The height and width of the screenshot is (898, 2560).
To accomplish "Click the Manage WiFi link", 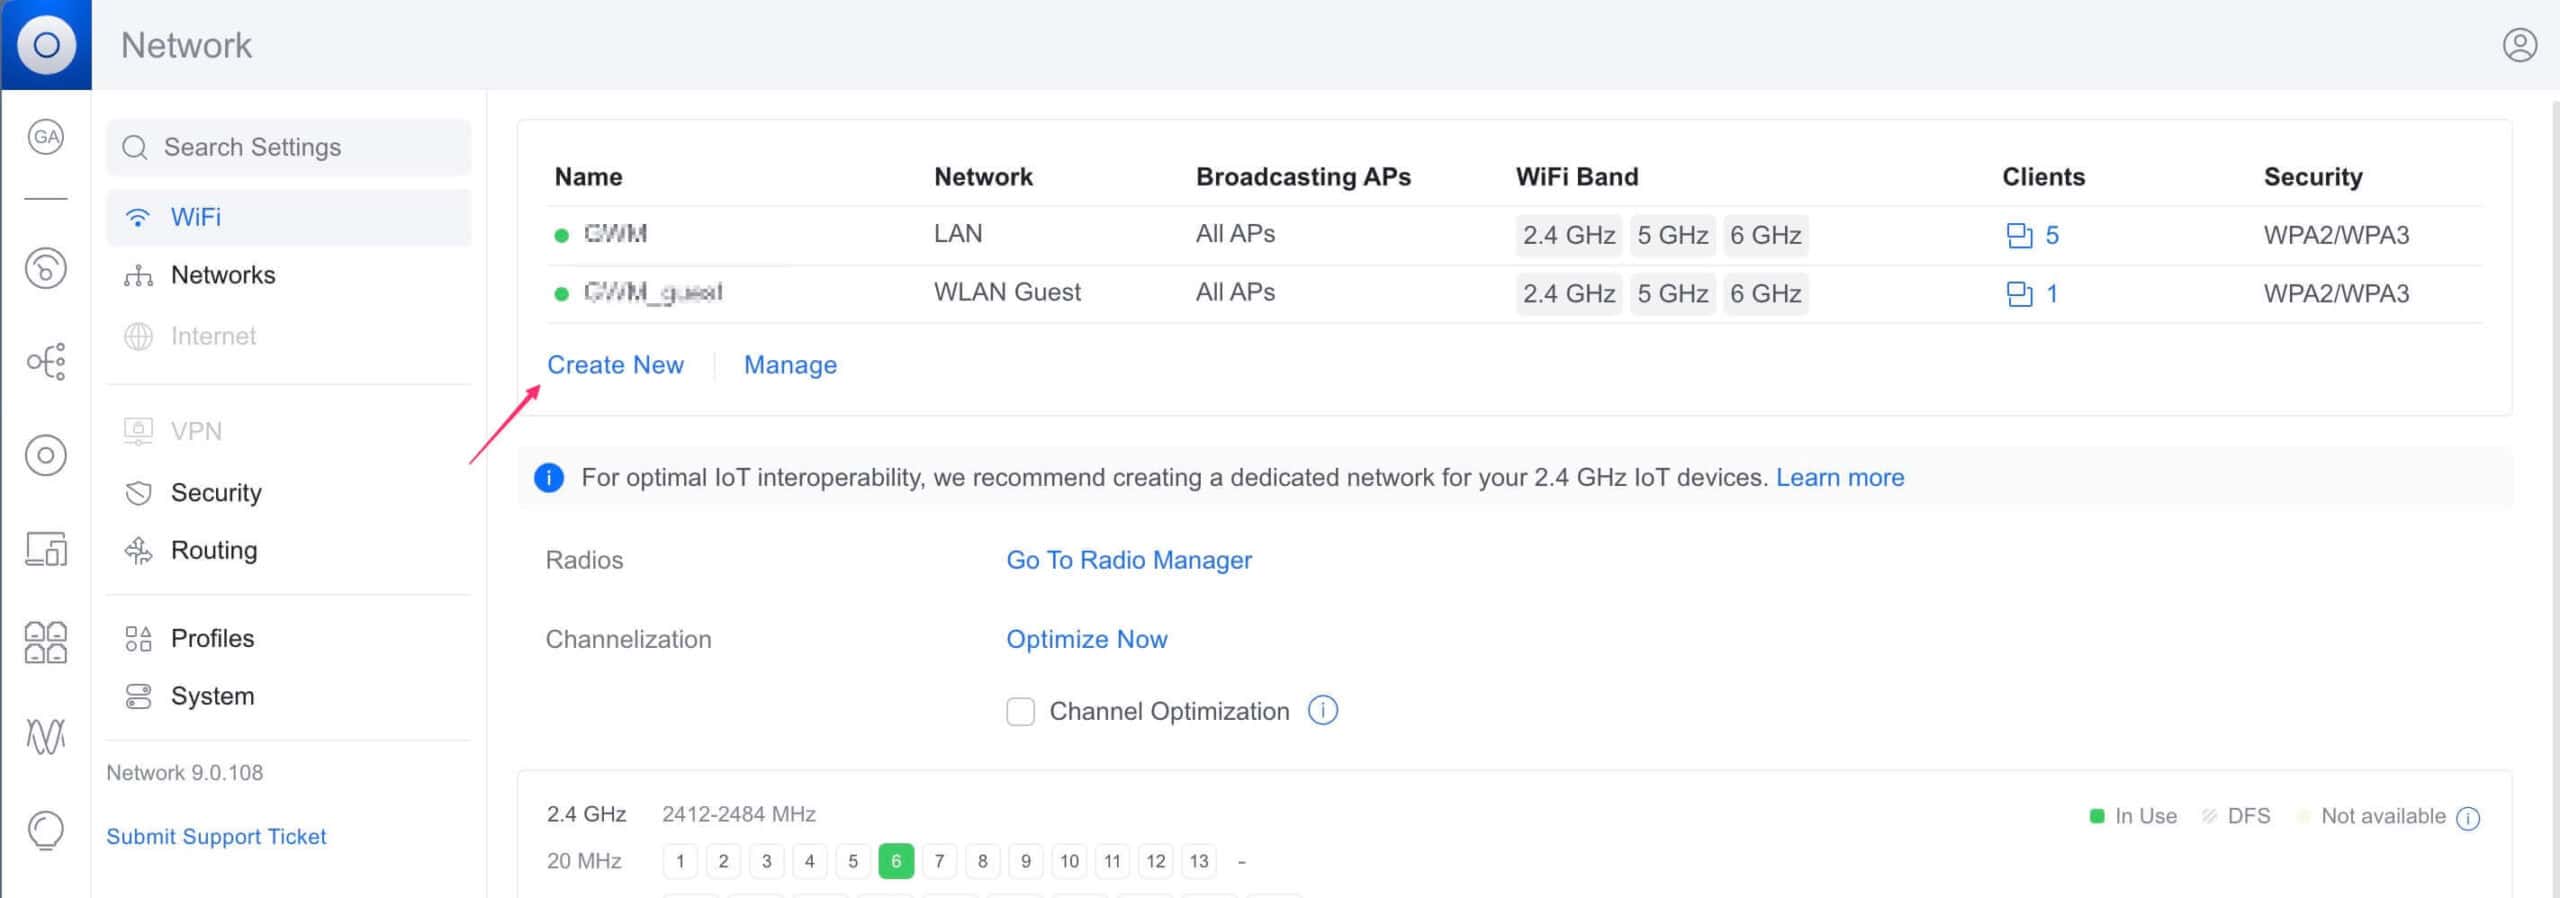I will coord(790,365).
